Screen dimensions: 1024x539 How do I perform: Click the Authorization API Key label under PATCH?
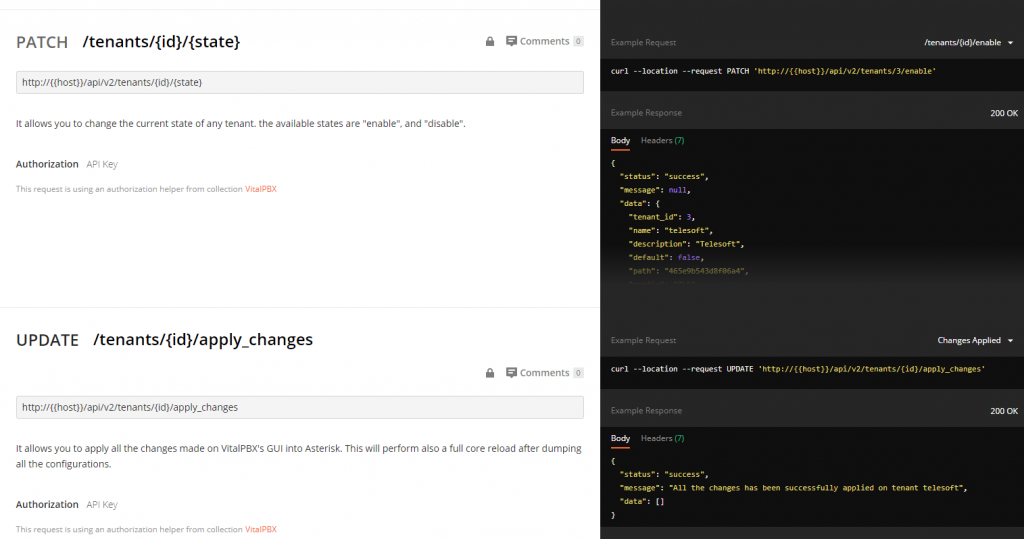[67, 164]
